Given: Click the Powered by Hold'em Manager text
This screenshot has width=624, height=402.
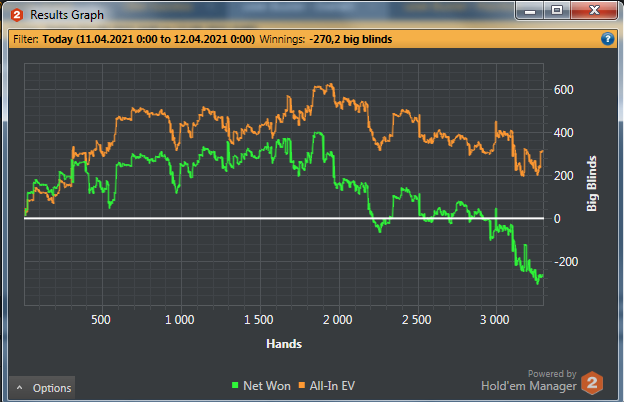Looking at the screenshot, I should point(529,381).
